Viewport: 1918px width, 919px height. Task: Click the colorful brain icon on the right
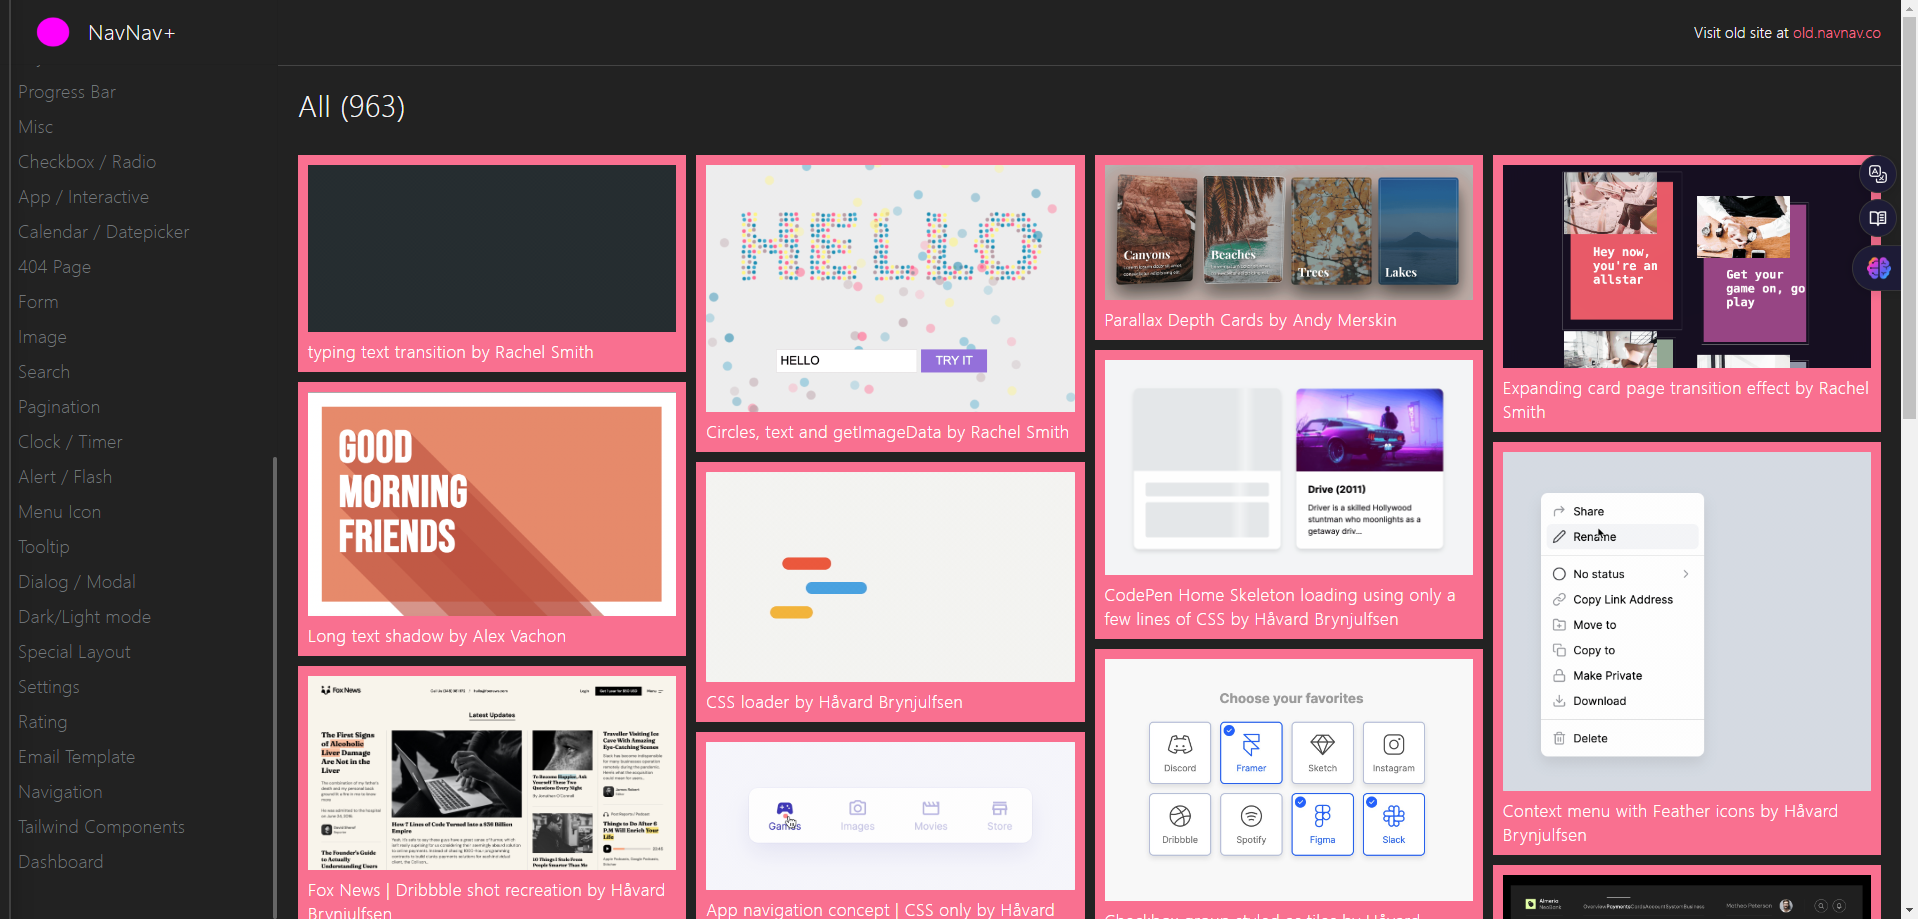click(x=1877, y=267)
